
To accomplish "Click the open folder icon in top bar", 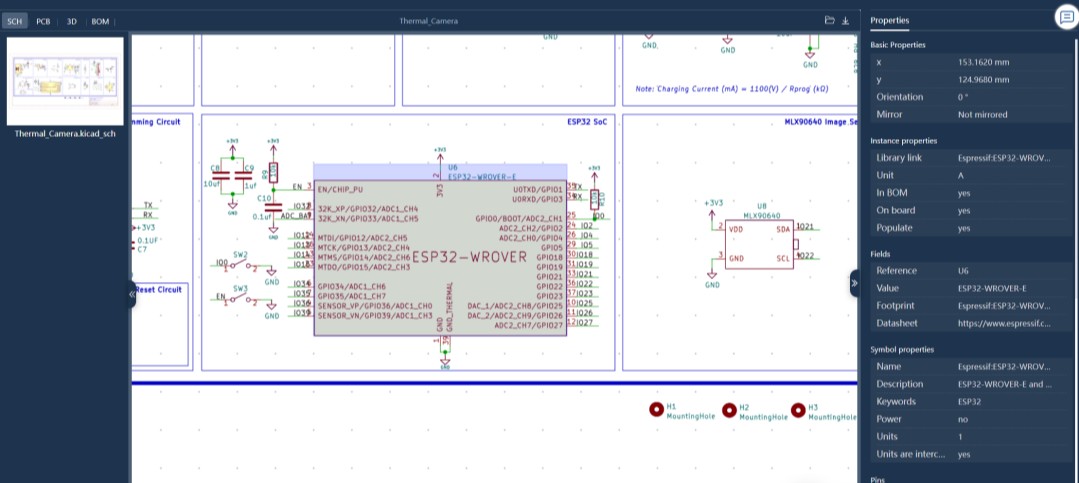I will 829,20.
